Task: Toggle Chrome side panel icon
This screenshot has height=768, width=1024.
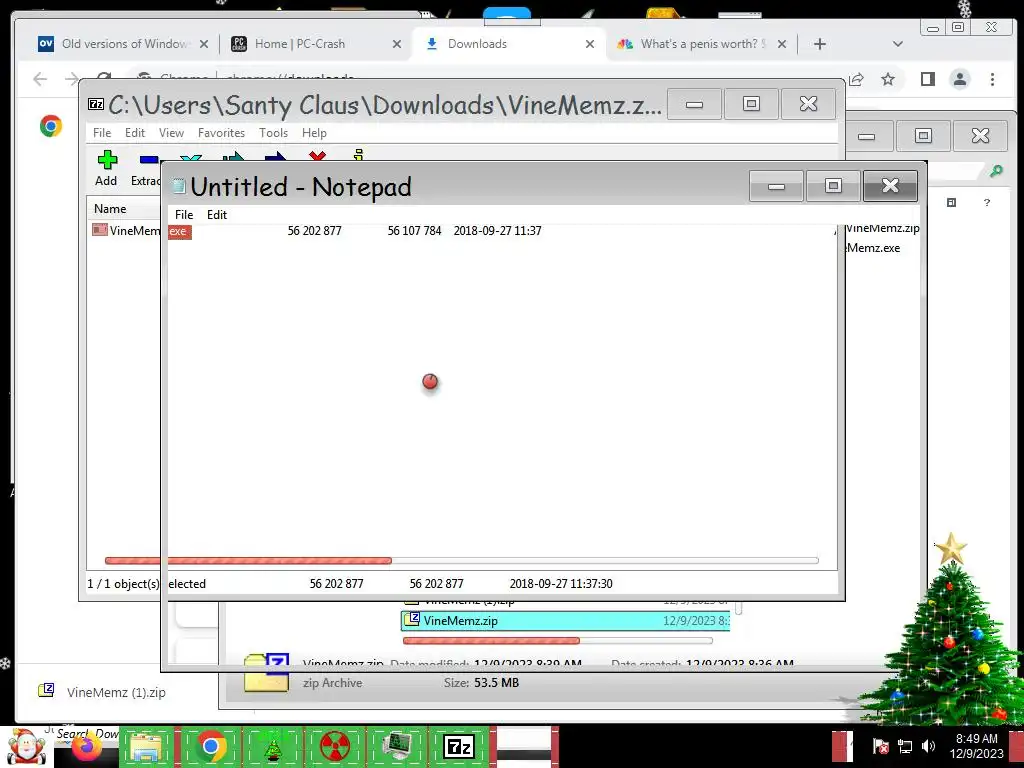Action: pyautogui.click(x=927, y=79)
